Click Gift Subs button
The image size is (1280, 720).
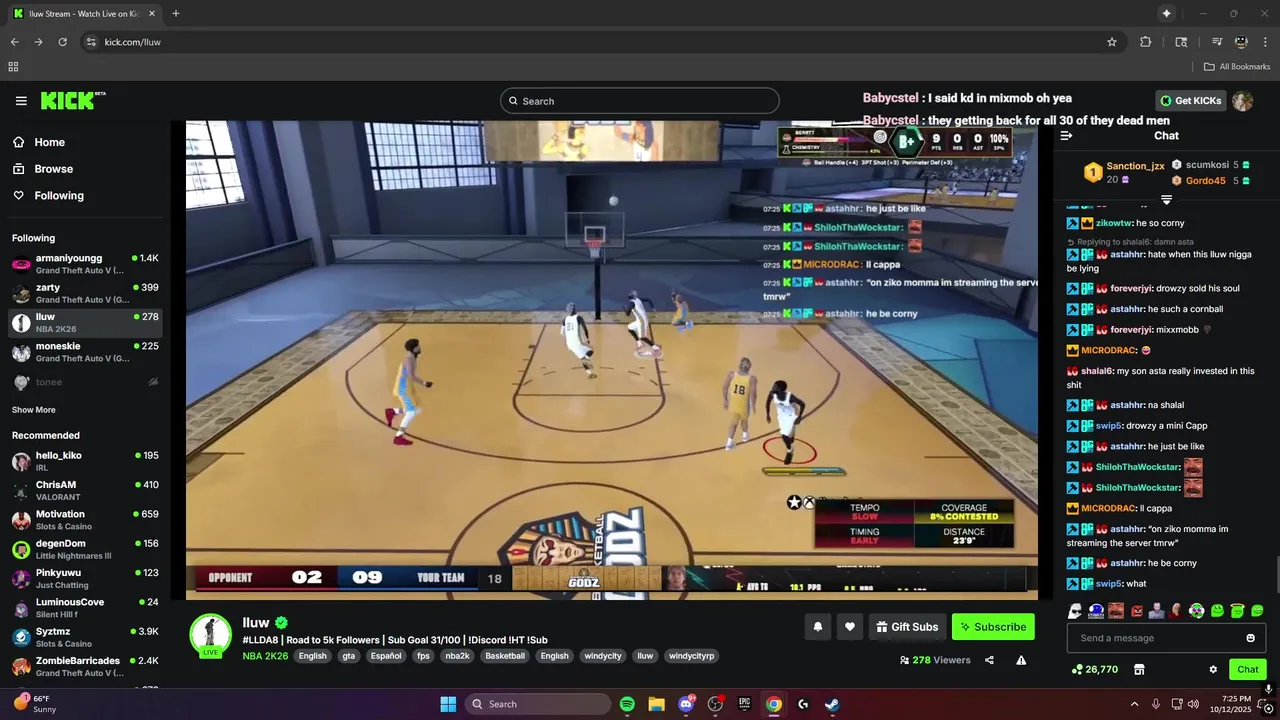point(907,627)
